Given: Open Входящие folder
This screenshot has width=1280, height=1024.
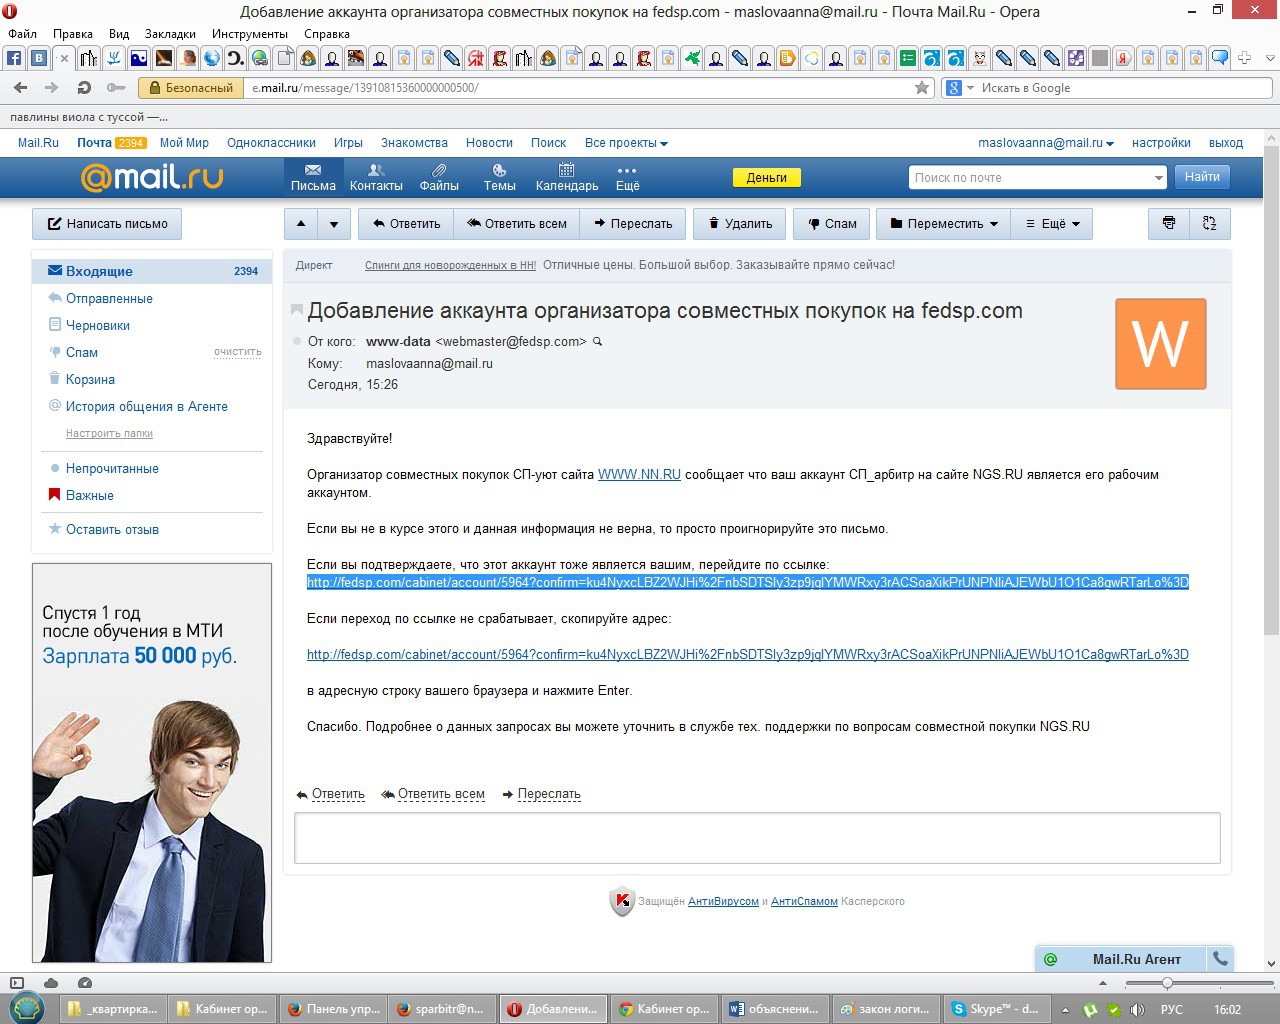Looking at the screenshot, I should tap(152, 271).
